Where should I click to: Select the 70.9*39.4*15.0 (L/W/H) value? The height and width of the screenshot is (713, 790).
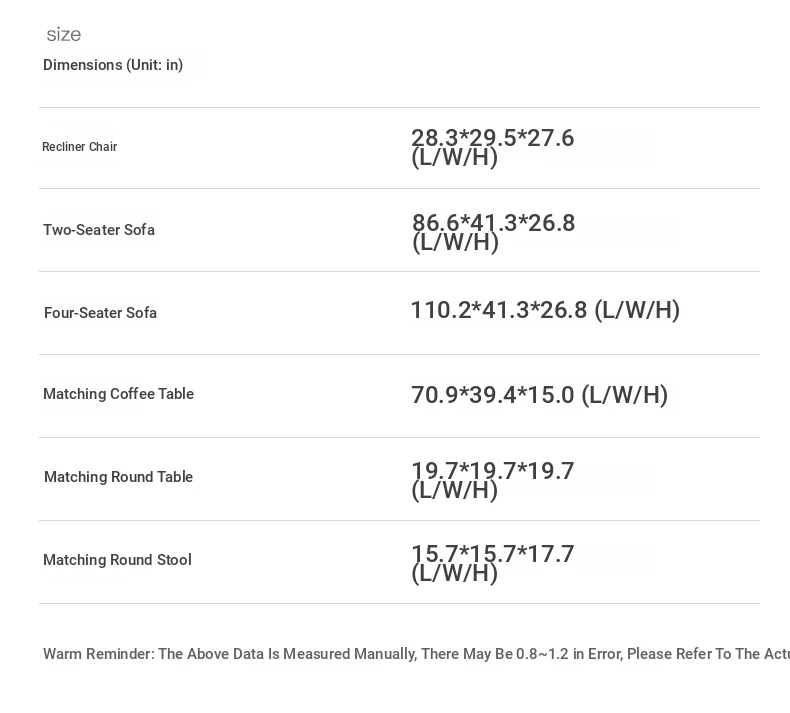point(540,395)
